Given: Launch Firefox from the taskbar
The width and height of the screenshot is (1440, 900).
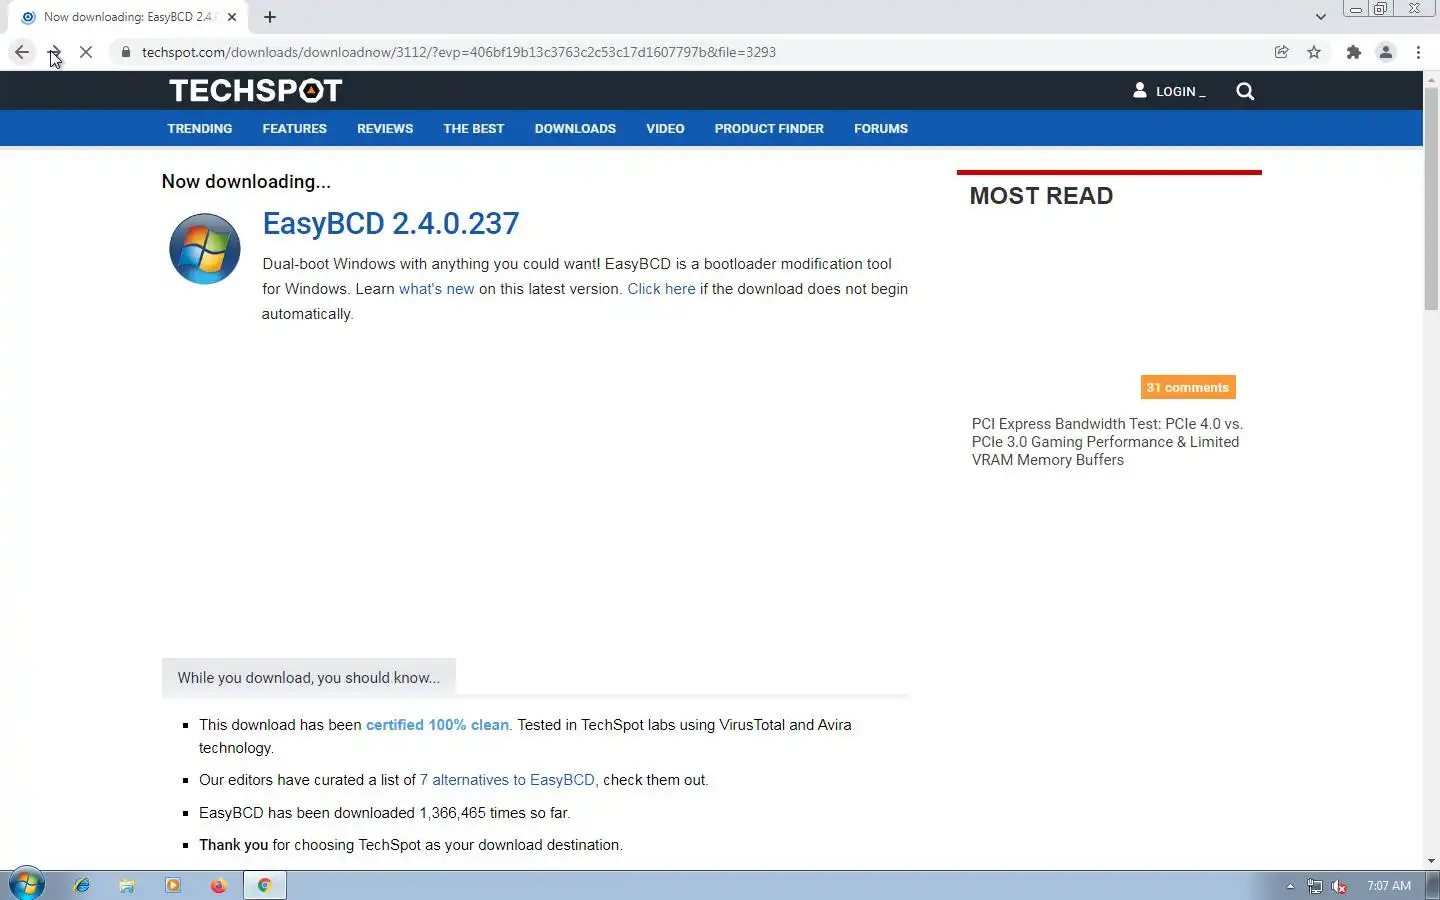Looking at the screenshot, I should click(219, 885).
